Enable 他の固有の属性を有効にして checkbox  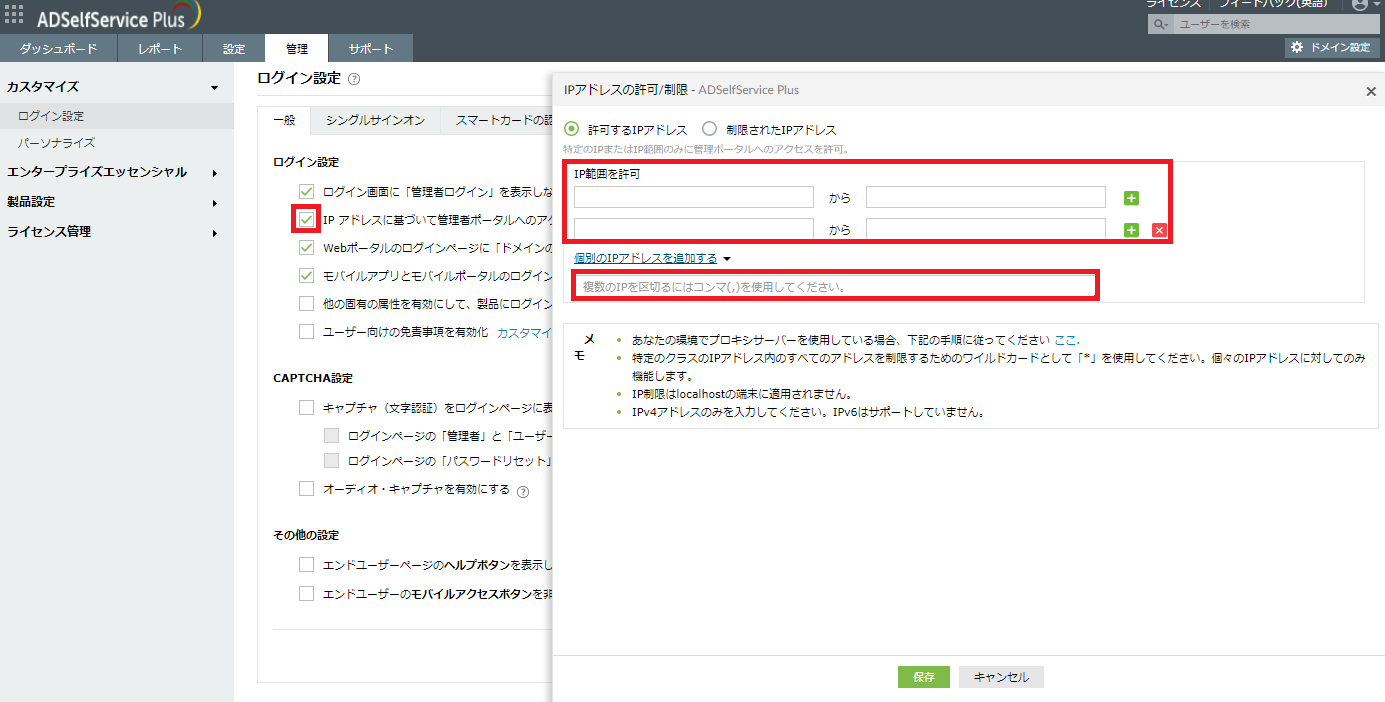pyautogui.click(x=307, y=303)
